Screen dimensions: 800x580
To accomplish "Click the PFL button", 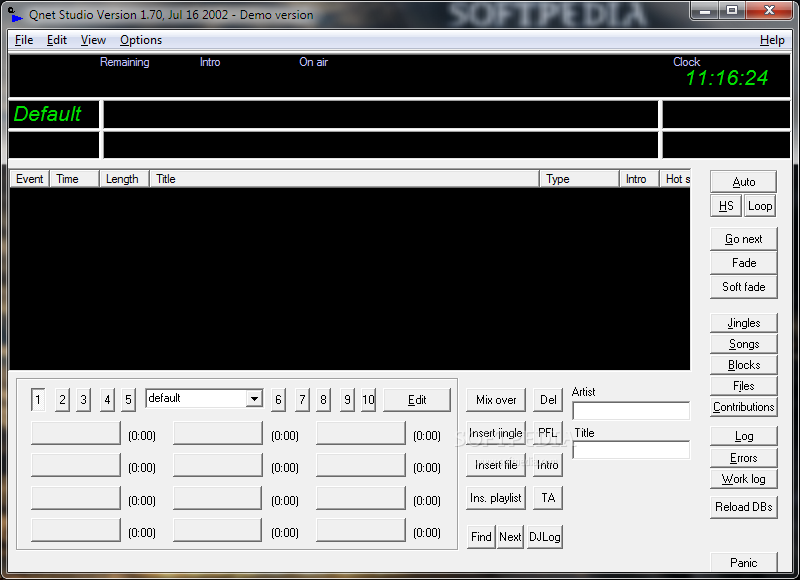I will click(548, 433).
